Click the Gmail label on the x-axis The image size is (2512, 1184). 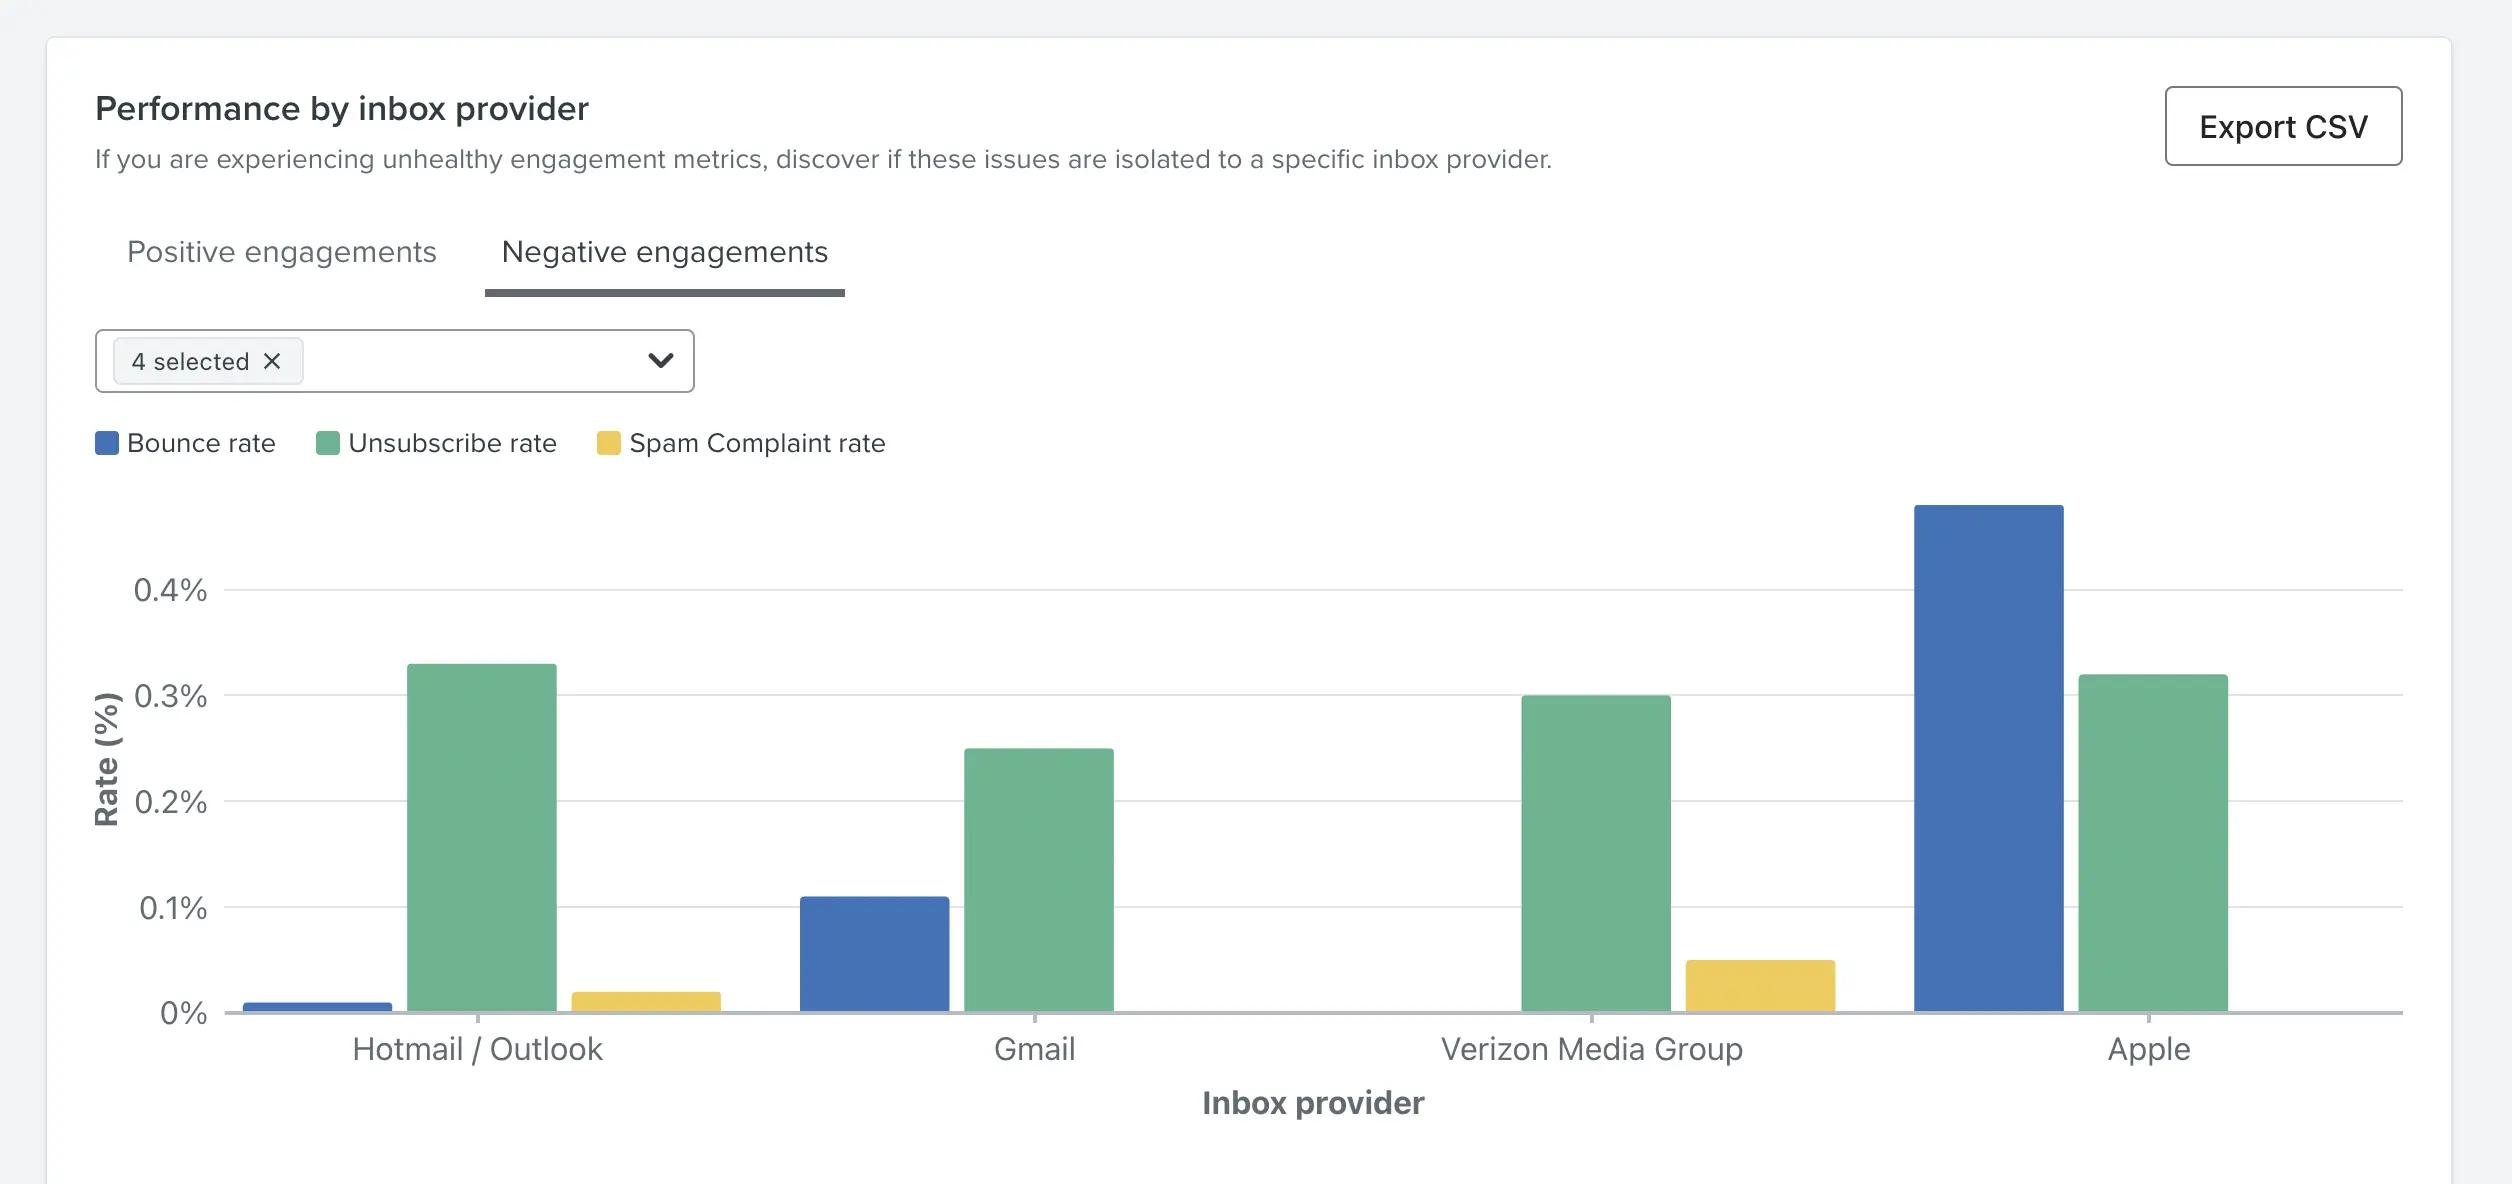(1034, 1049)
